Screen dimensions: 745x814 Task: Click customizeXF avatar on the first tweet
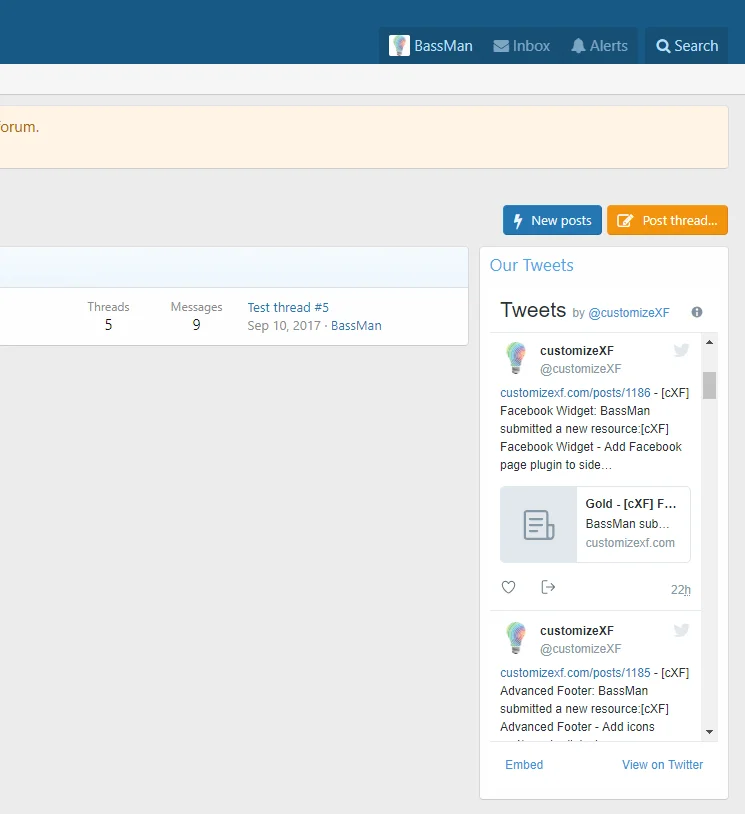(x=516, y=358)
